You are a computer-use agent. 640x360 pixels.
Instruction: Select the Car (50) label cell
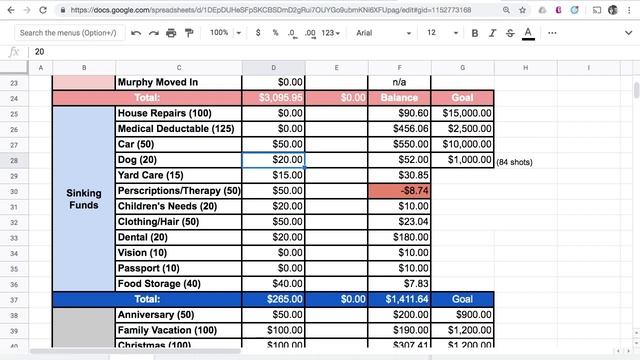click(178, 144)
